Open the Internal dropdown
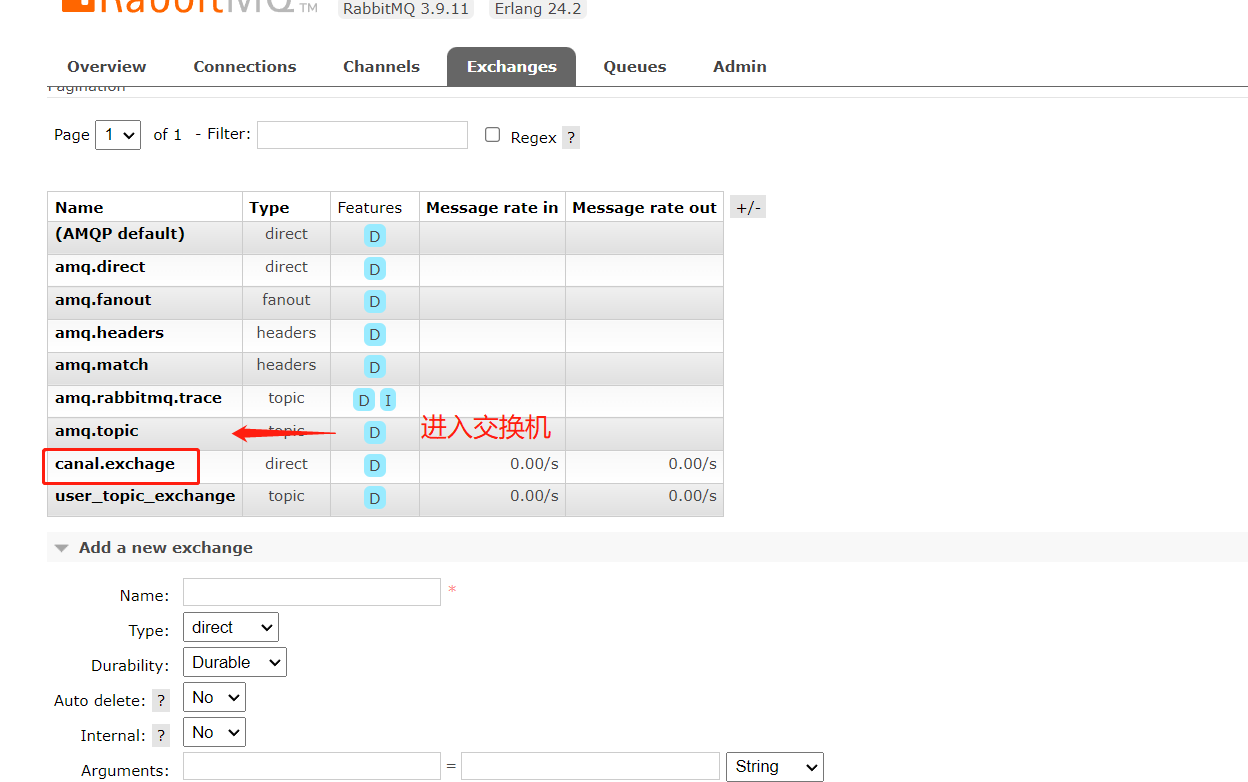Image resolution: width=1248 pixels, height=782 pixels. click(x=214, y=732)
